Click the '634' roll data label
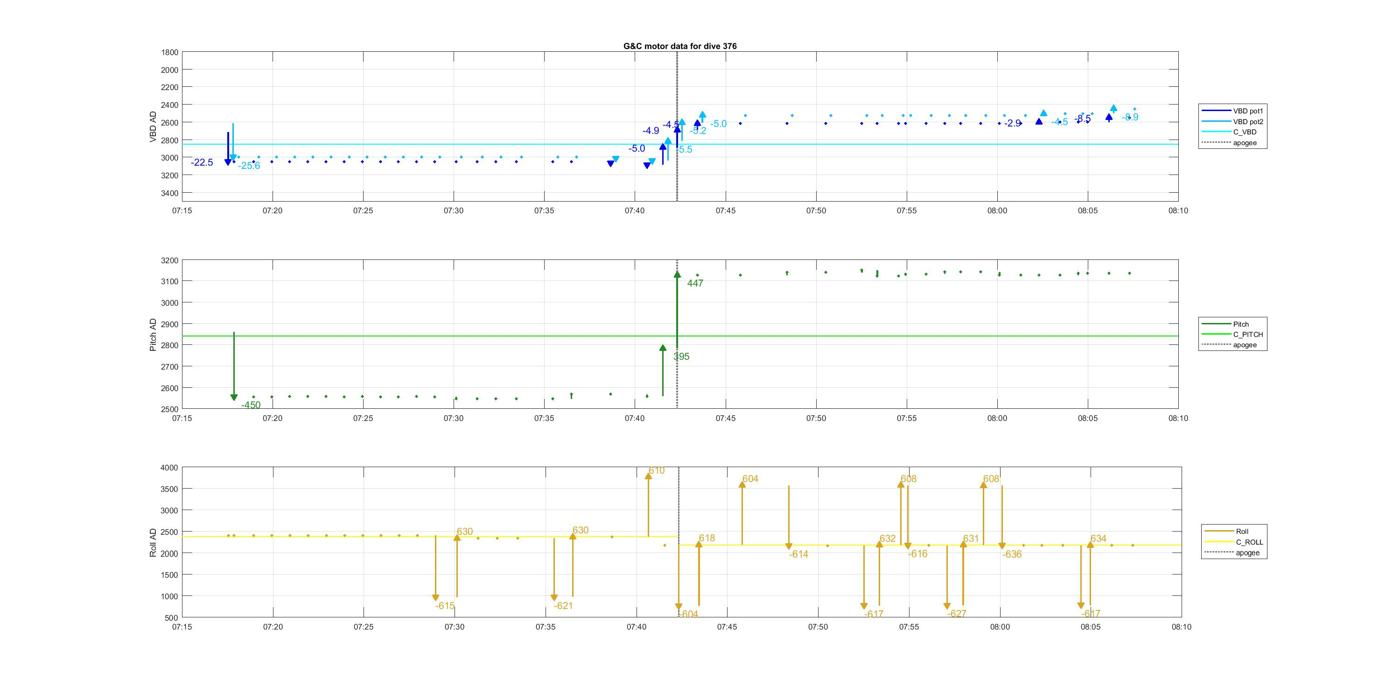 pyautogui.click(x=1098, y=538)
